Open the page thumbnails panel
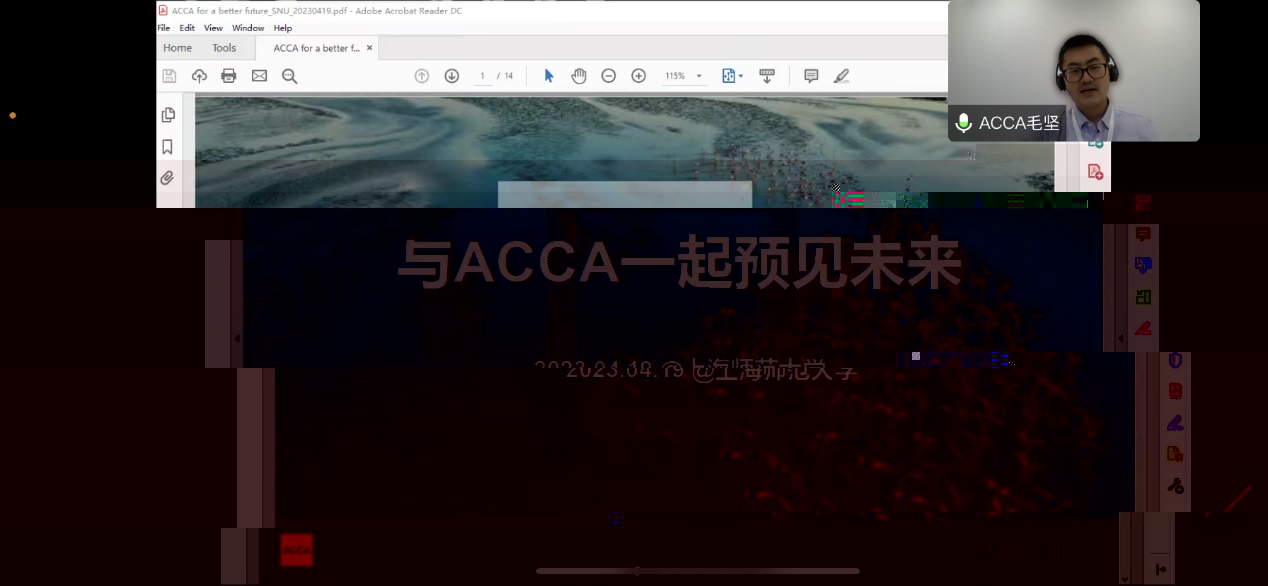Image resolution: width=1268 pixels, height=586 pixels. [168, 115]
